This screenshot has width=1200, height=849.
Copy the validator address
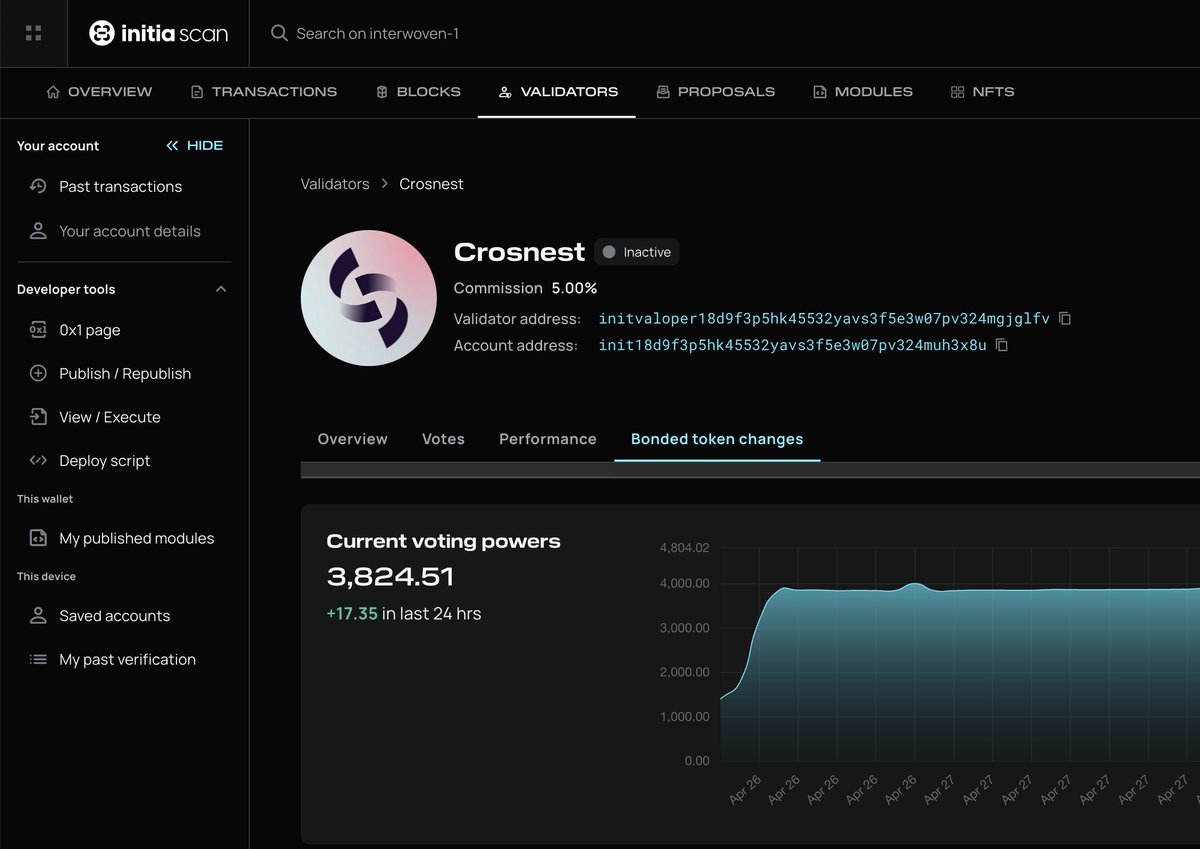[1064, 318]
